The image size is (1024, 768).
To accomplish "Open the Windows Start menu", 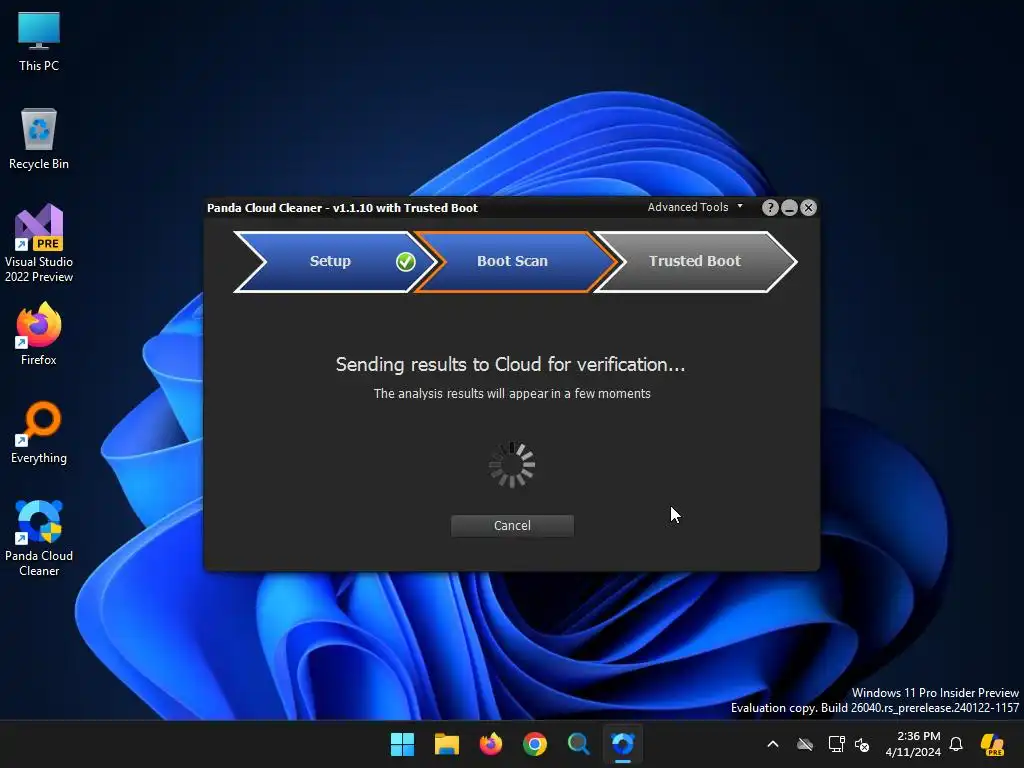I will (x=402, y=744).
